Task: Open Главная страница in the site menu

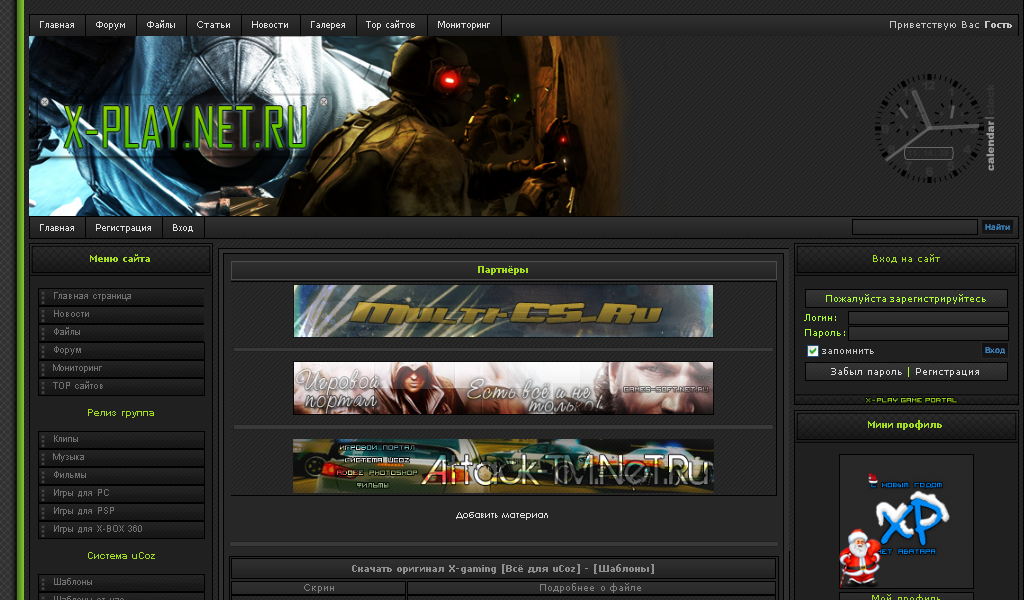Action: (121, 296)
